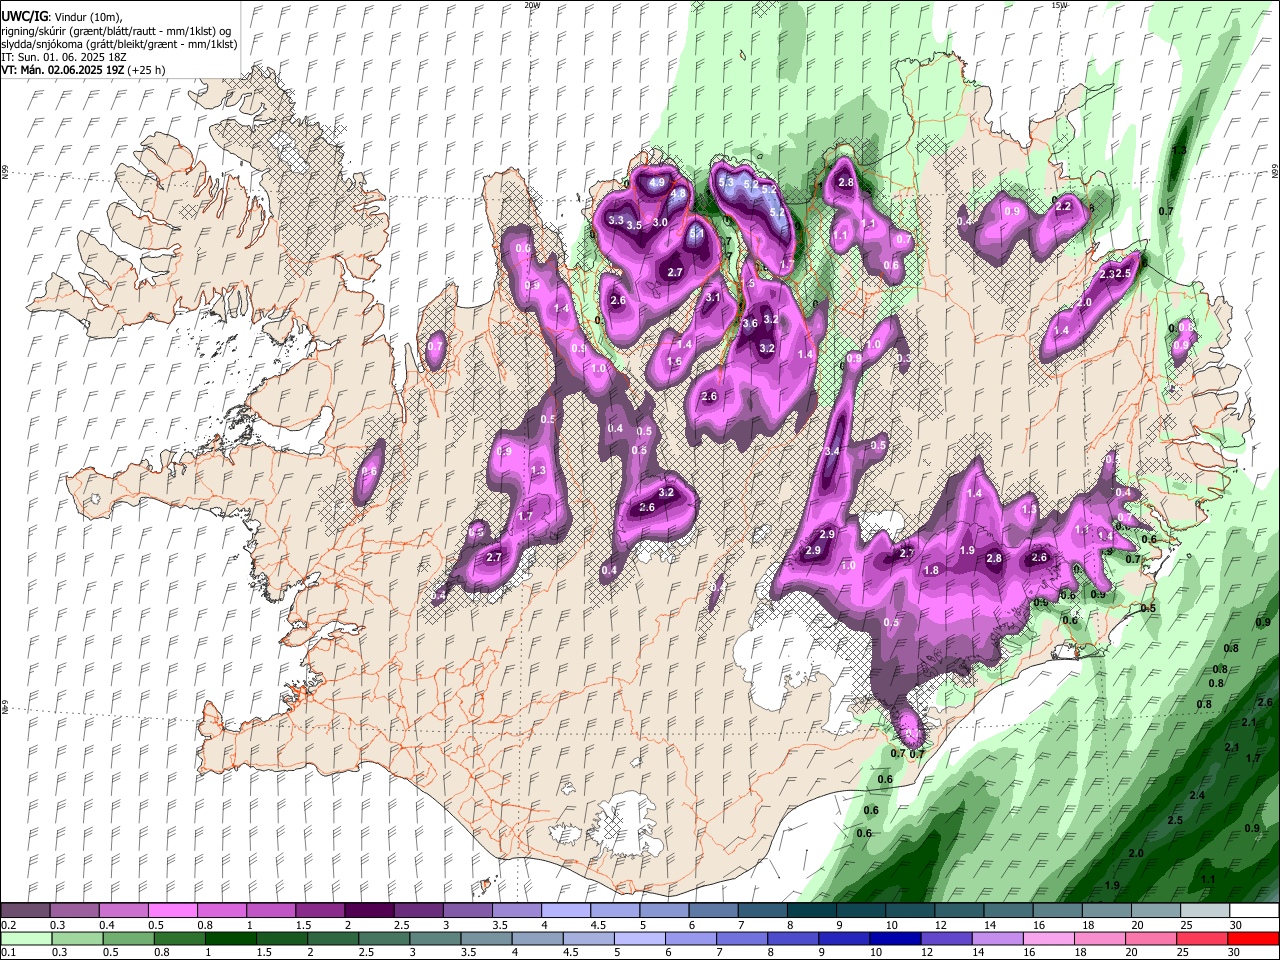Pick the pale gray swatch labeled 25 in snow legend

[x=1206, y=911]
